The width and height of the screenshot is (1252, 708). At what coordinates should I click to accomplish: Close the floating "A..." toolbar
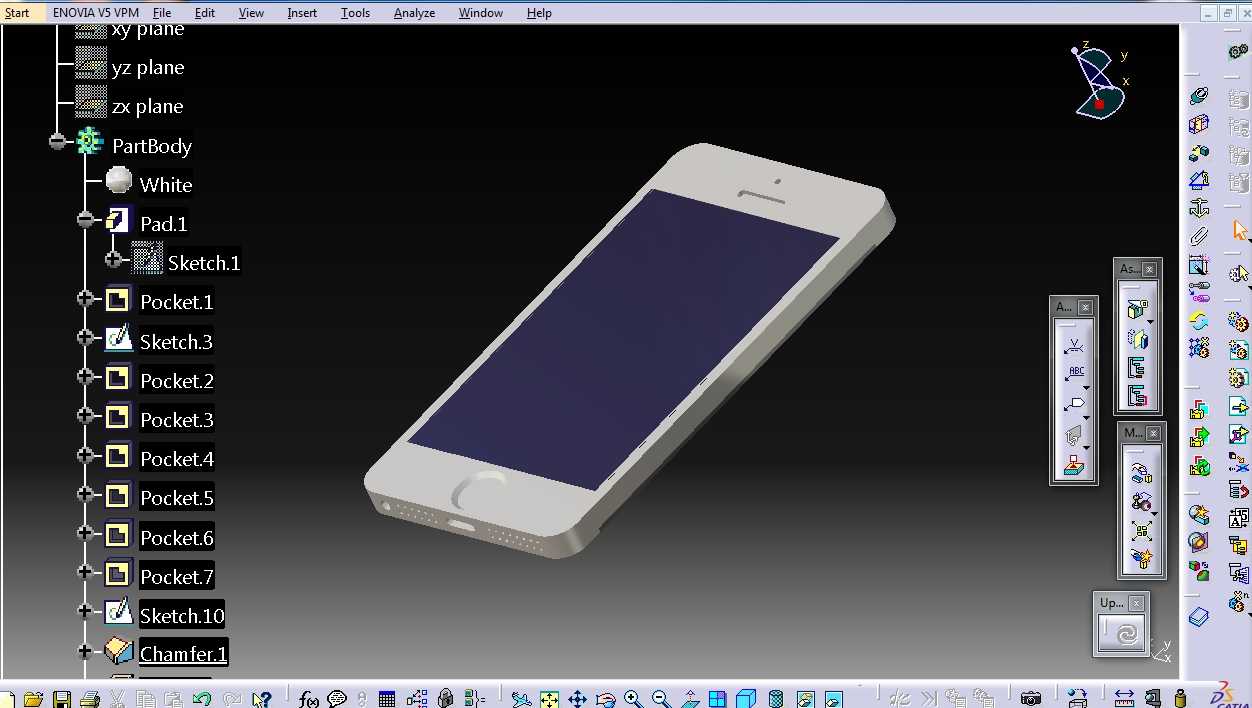tap(1085, 307)
